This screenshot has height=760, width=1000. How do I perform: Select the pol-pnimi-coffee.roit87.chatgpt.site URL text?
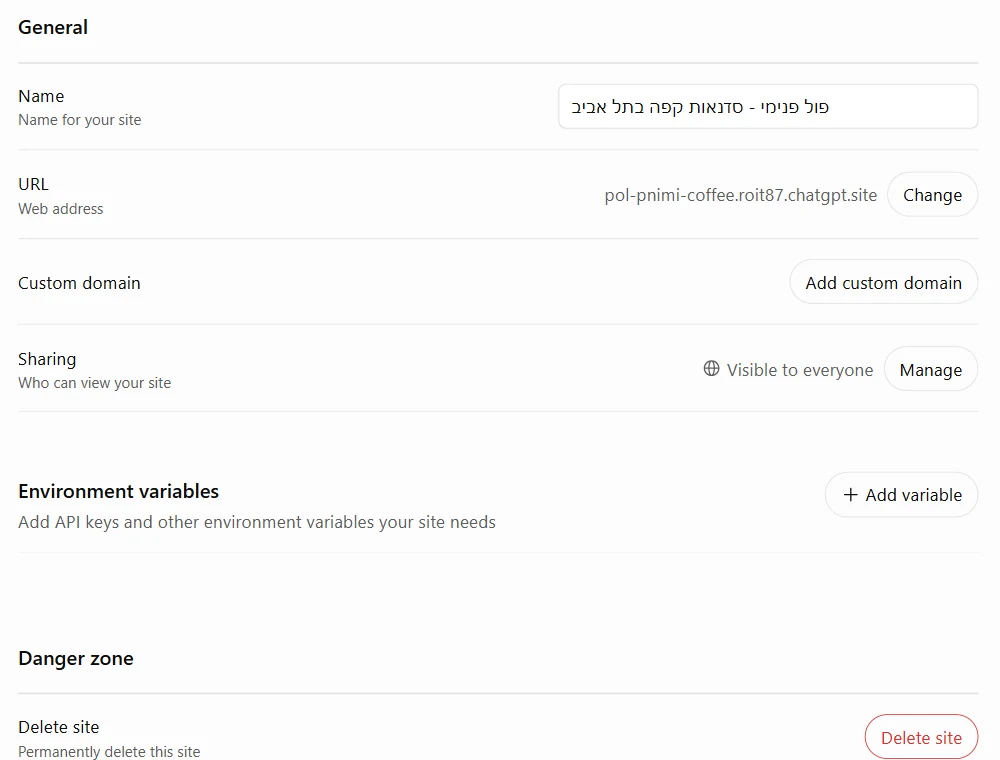(x=740, y=195)
